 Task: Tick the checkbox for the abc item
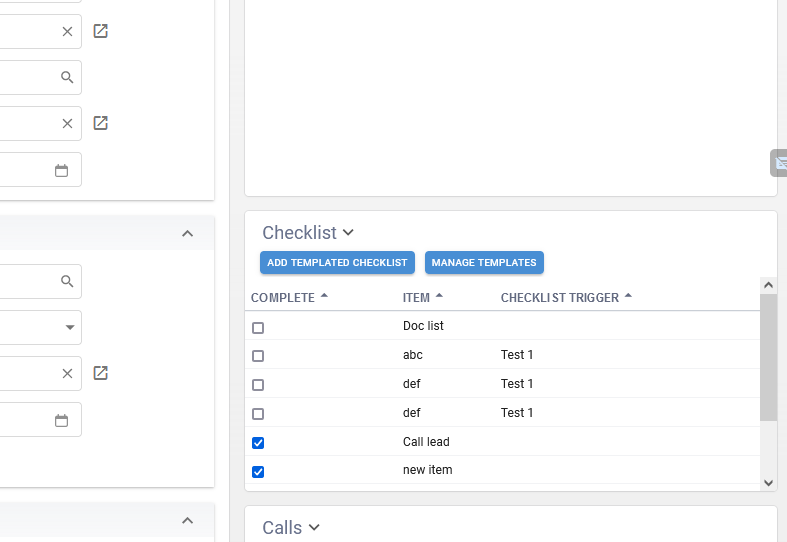pyautogui.click(x=258, y=356)
